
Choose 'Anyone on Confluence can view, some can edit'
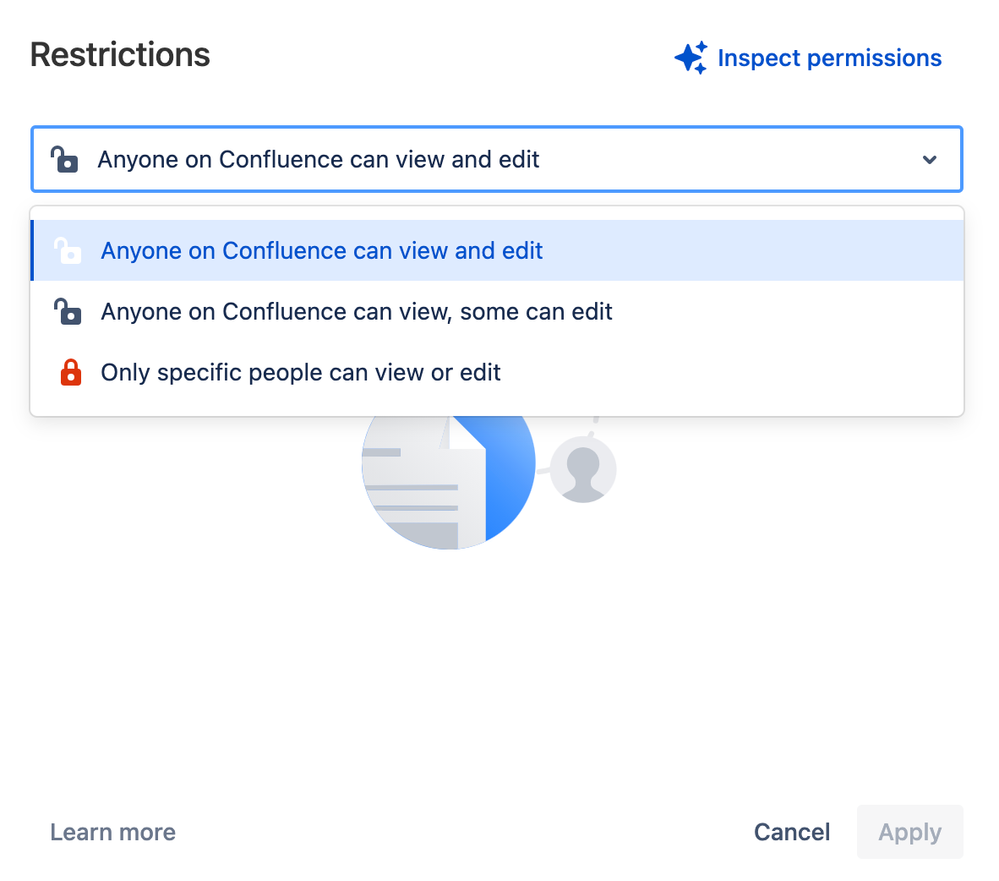(x=497, y=312)
